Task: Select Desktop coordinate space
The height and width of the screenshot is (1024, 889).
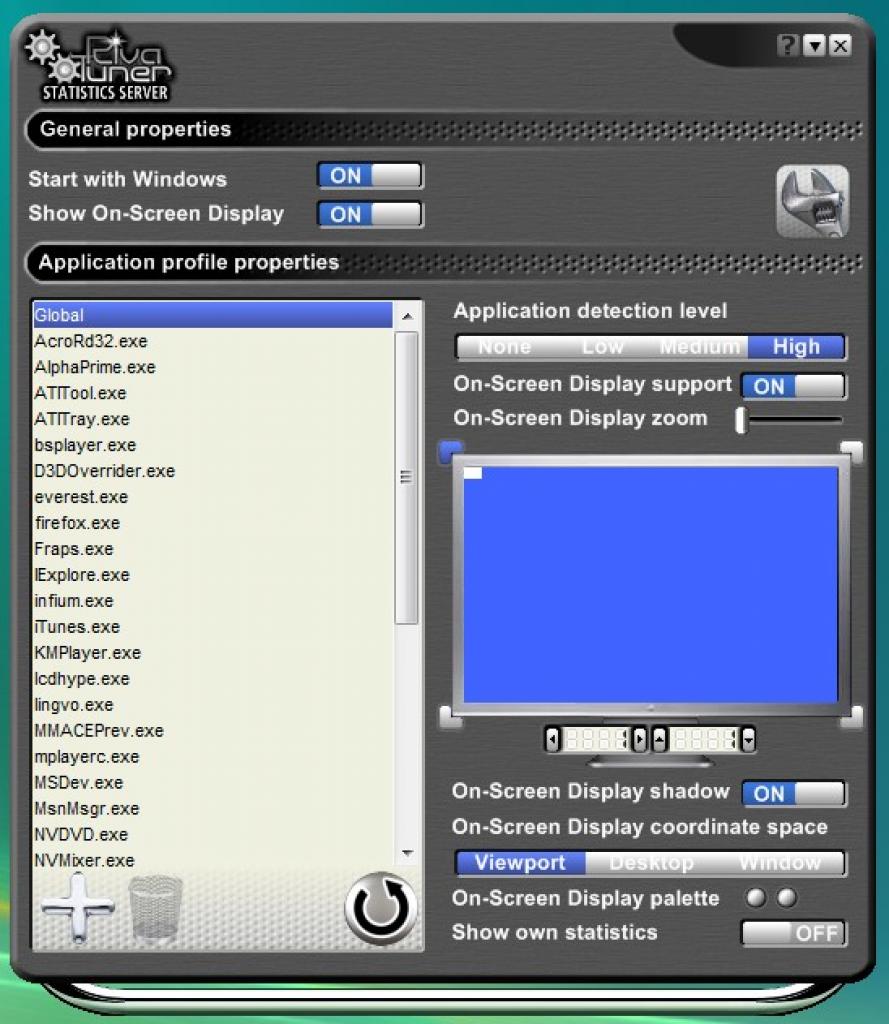Action: (x=651, y=863)
